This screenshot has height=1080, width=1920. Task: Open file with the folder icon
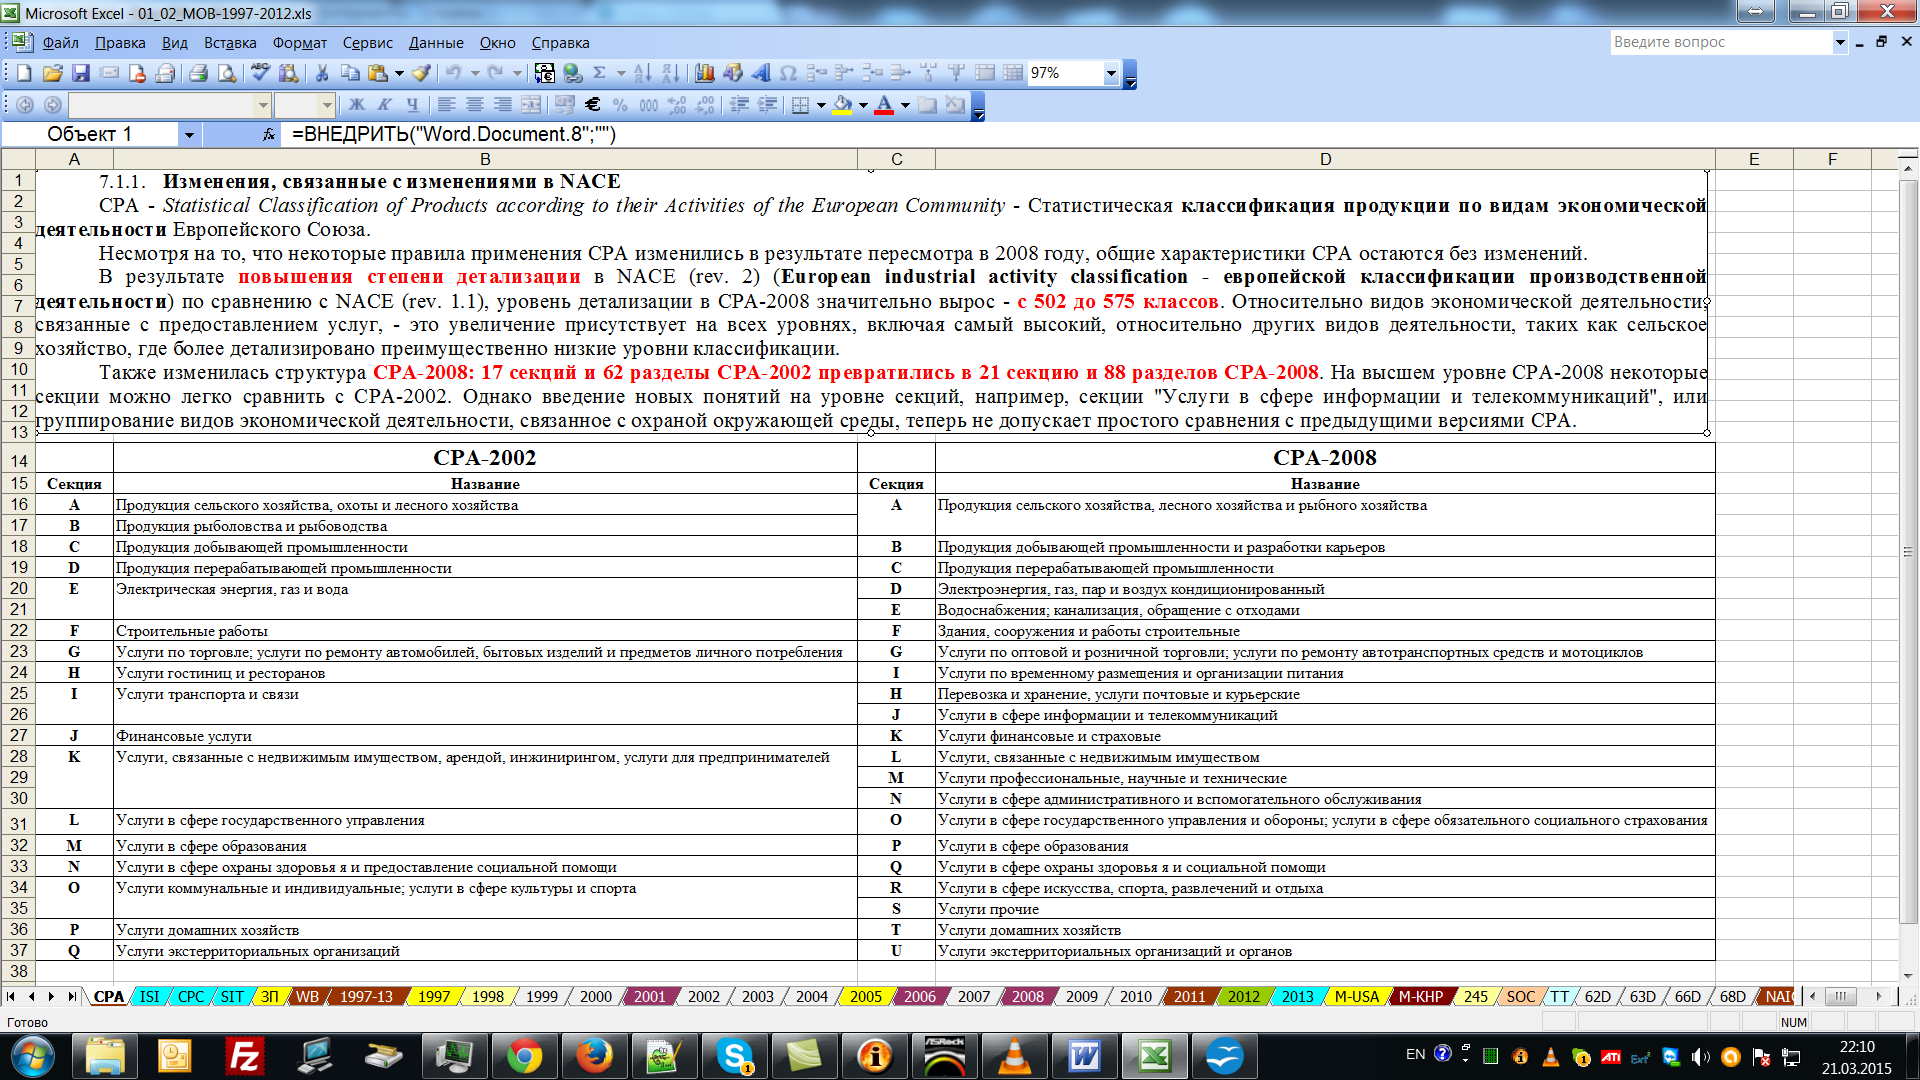[53, 73]
